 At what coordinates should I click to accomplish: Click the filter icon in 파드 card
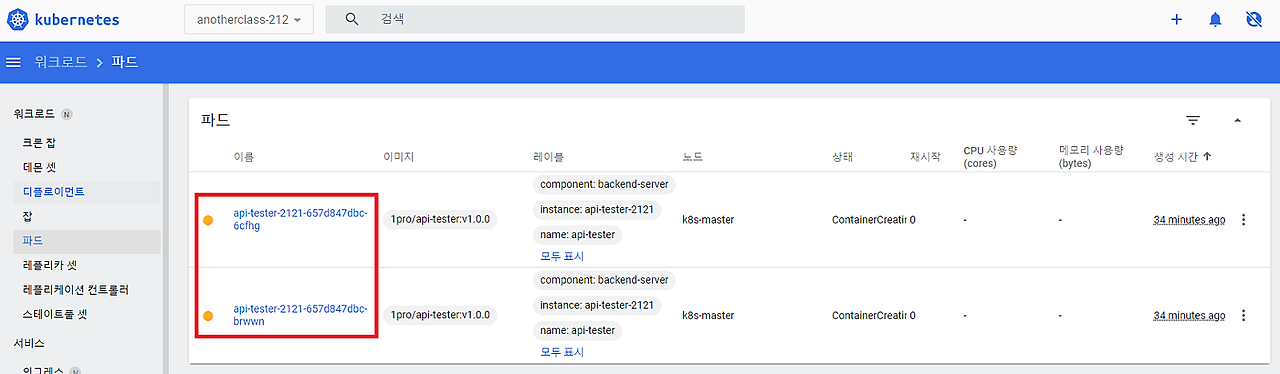1193,120
